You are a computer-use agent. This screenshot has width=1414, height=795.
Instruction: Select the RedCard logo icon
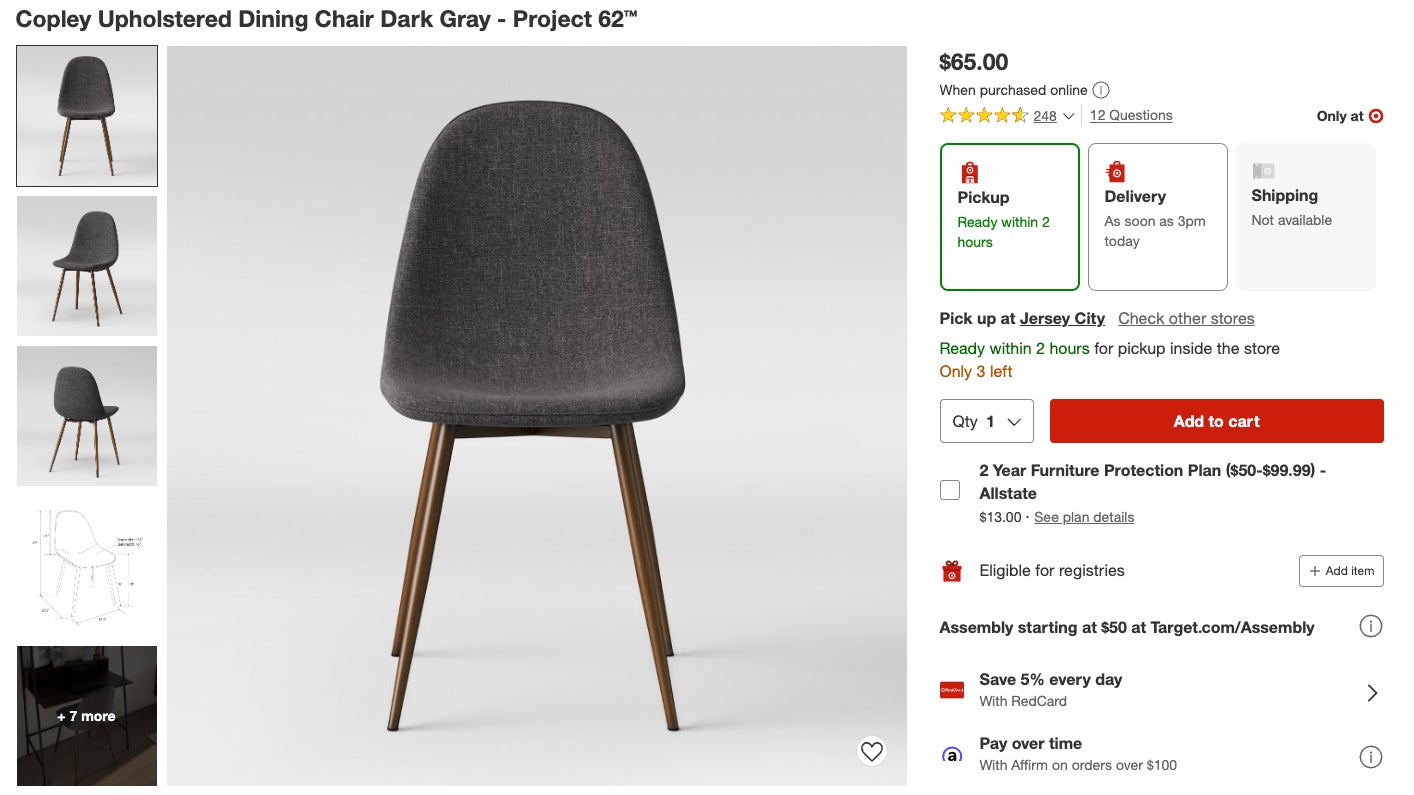pos(952,689)
